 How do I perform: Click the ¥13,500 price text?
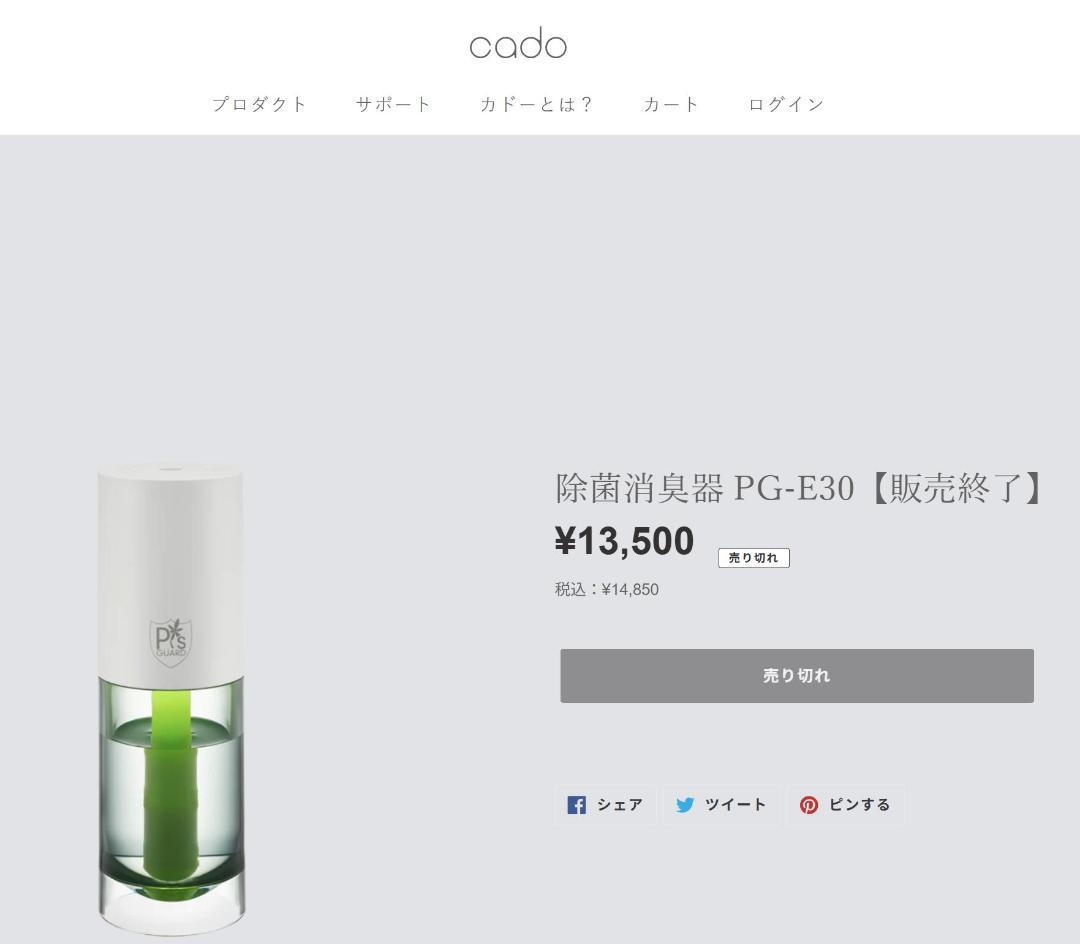(x=625, y=541)
